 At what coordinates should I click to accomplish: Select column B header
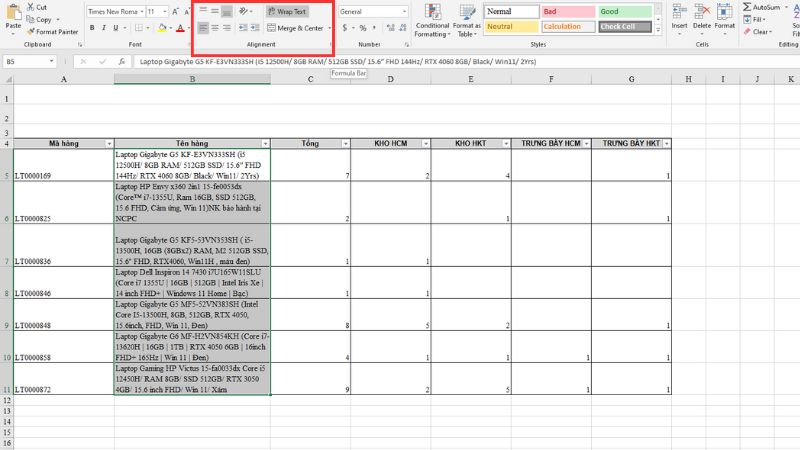pyautogui.click(x=192, y=79)
